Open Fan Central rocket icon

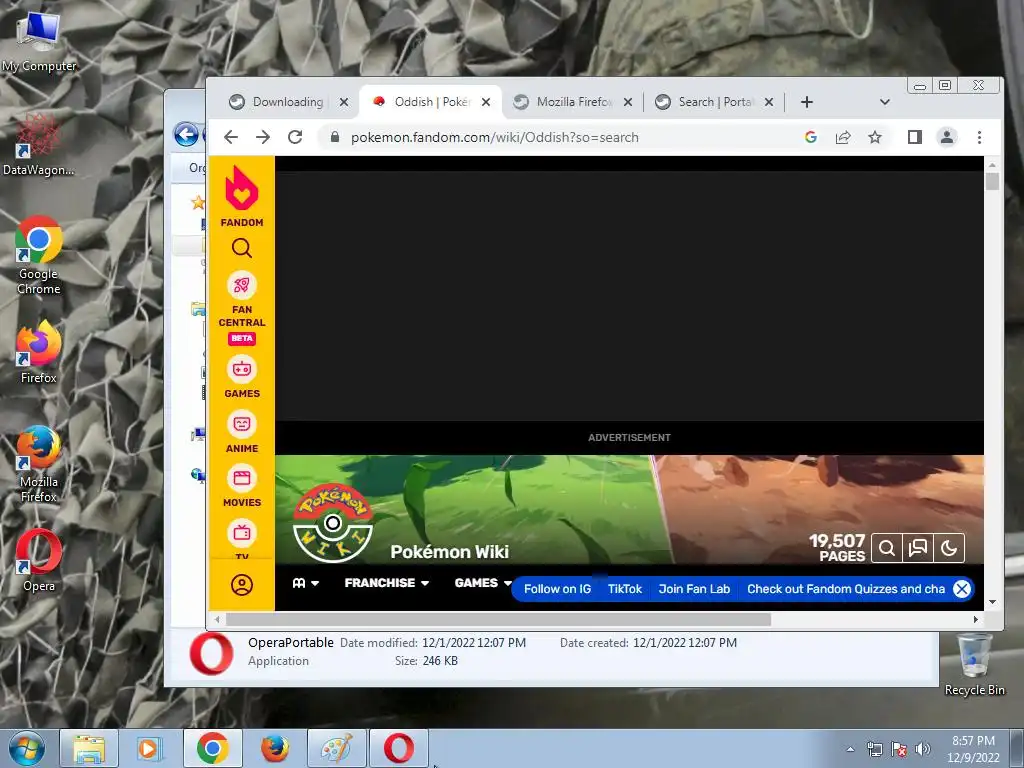tap(242, 285)
